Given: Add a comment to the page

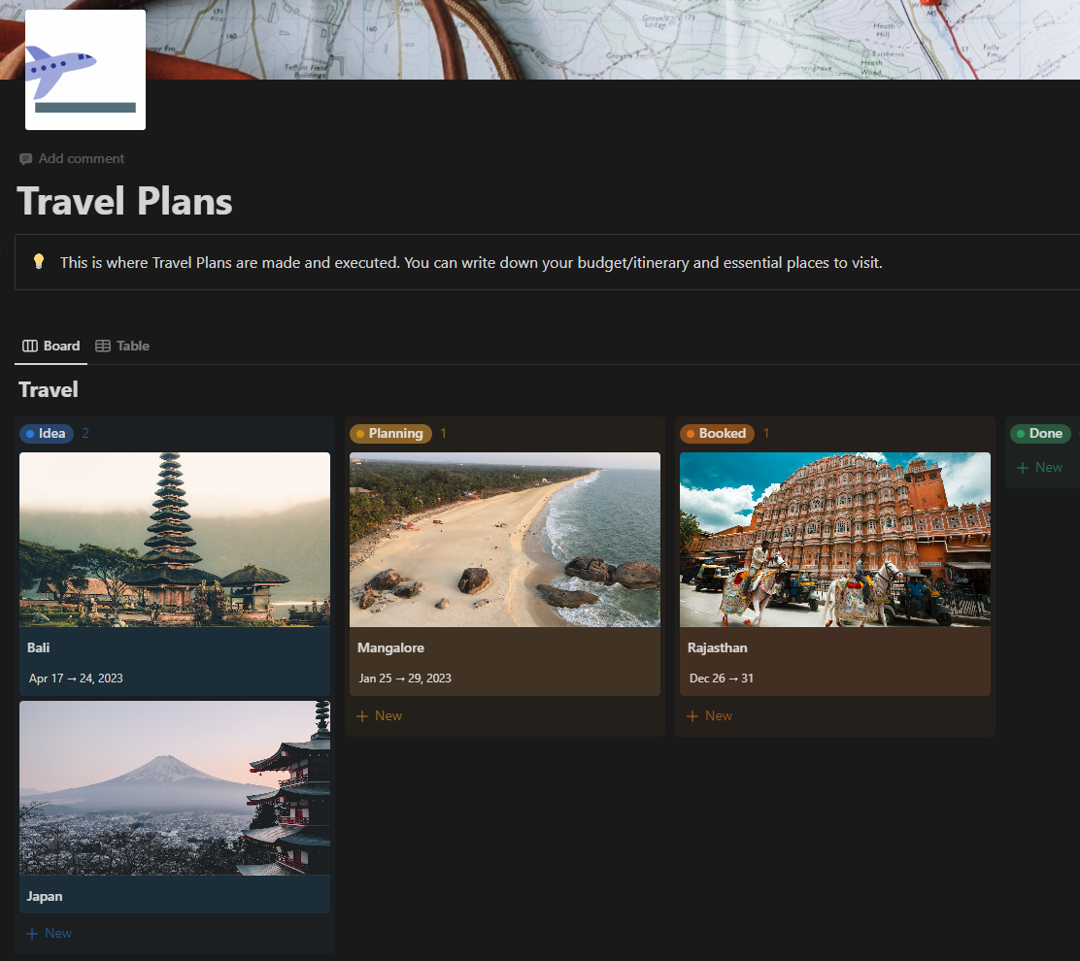Looking at the screenshot, I should click(72, 158).
